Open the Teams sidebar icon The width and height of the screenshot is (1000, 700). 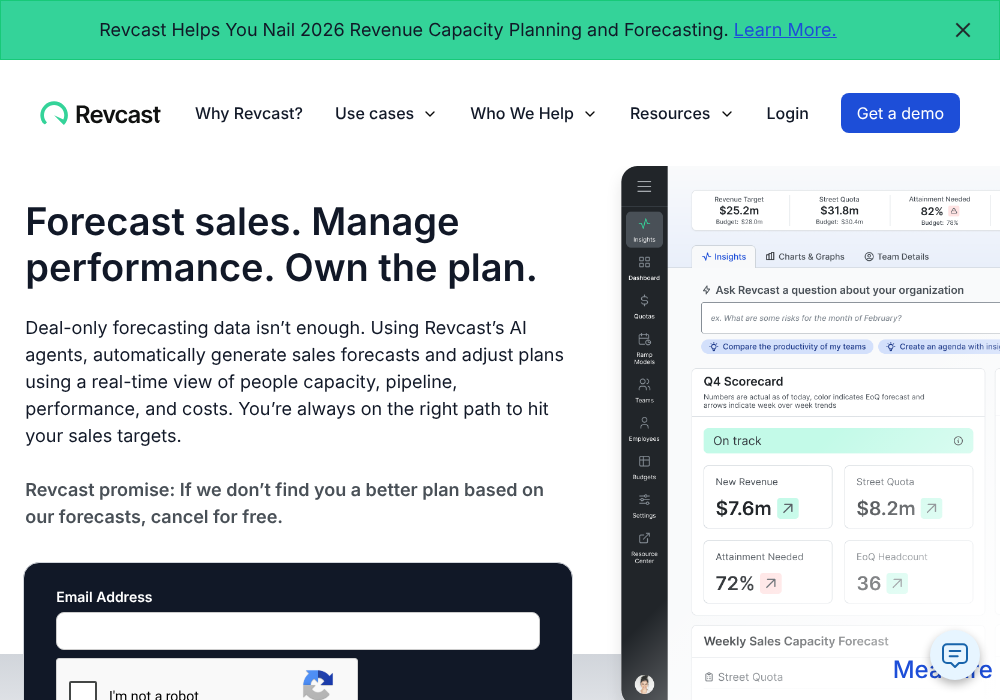[644, 387]
